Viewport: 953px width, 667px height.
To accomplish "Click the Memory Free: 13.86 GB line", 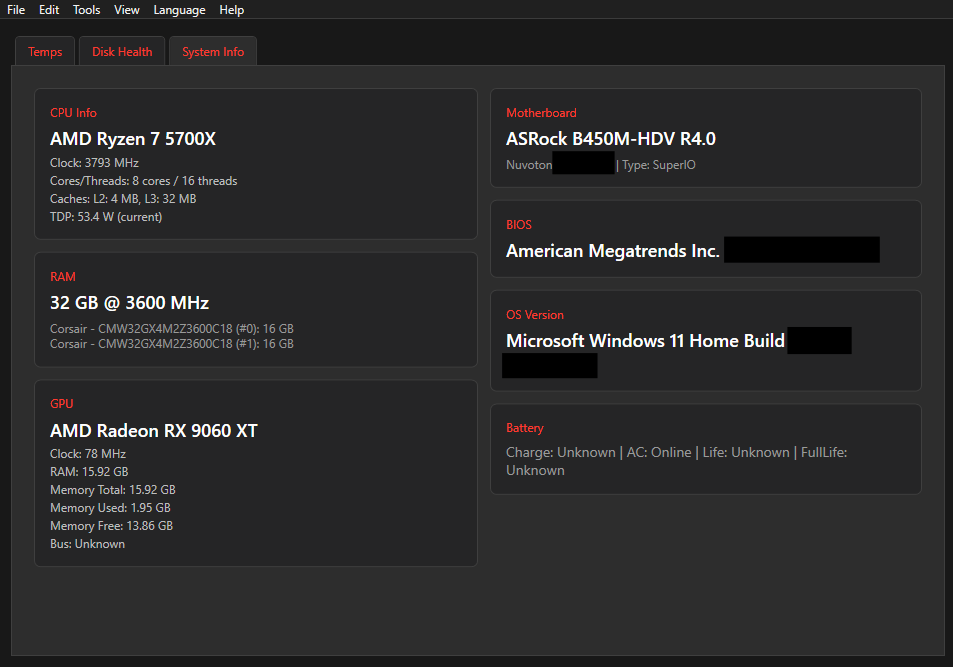I will click(x=111, y=525).
